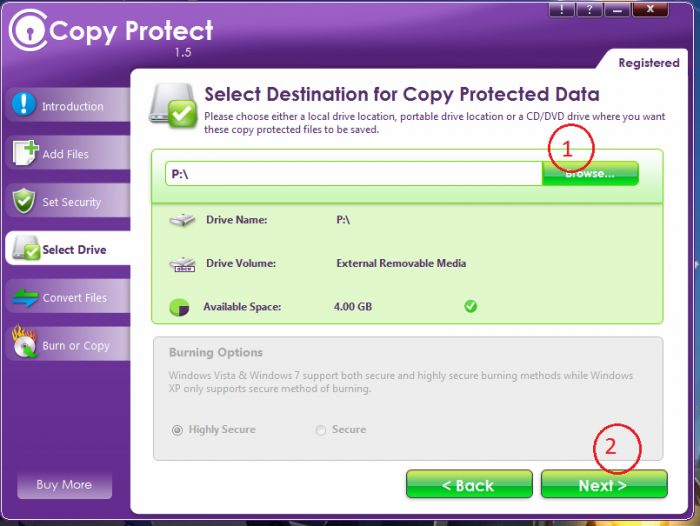Select the Highly Secure burning option
Image resolution: width=700 pixels, height=526 pixels.
[x=178, y=430]
